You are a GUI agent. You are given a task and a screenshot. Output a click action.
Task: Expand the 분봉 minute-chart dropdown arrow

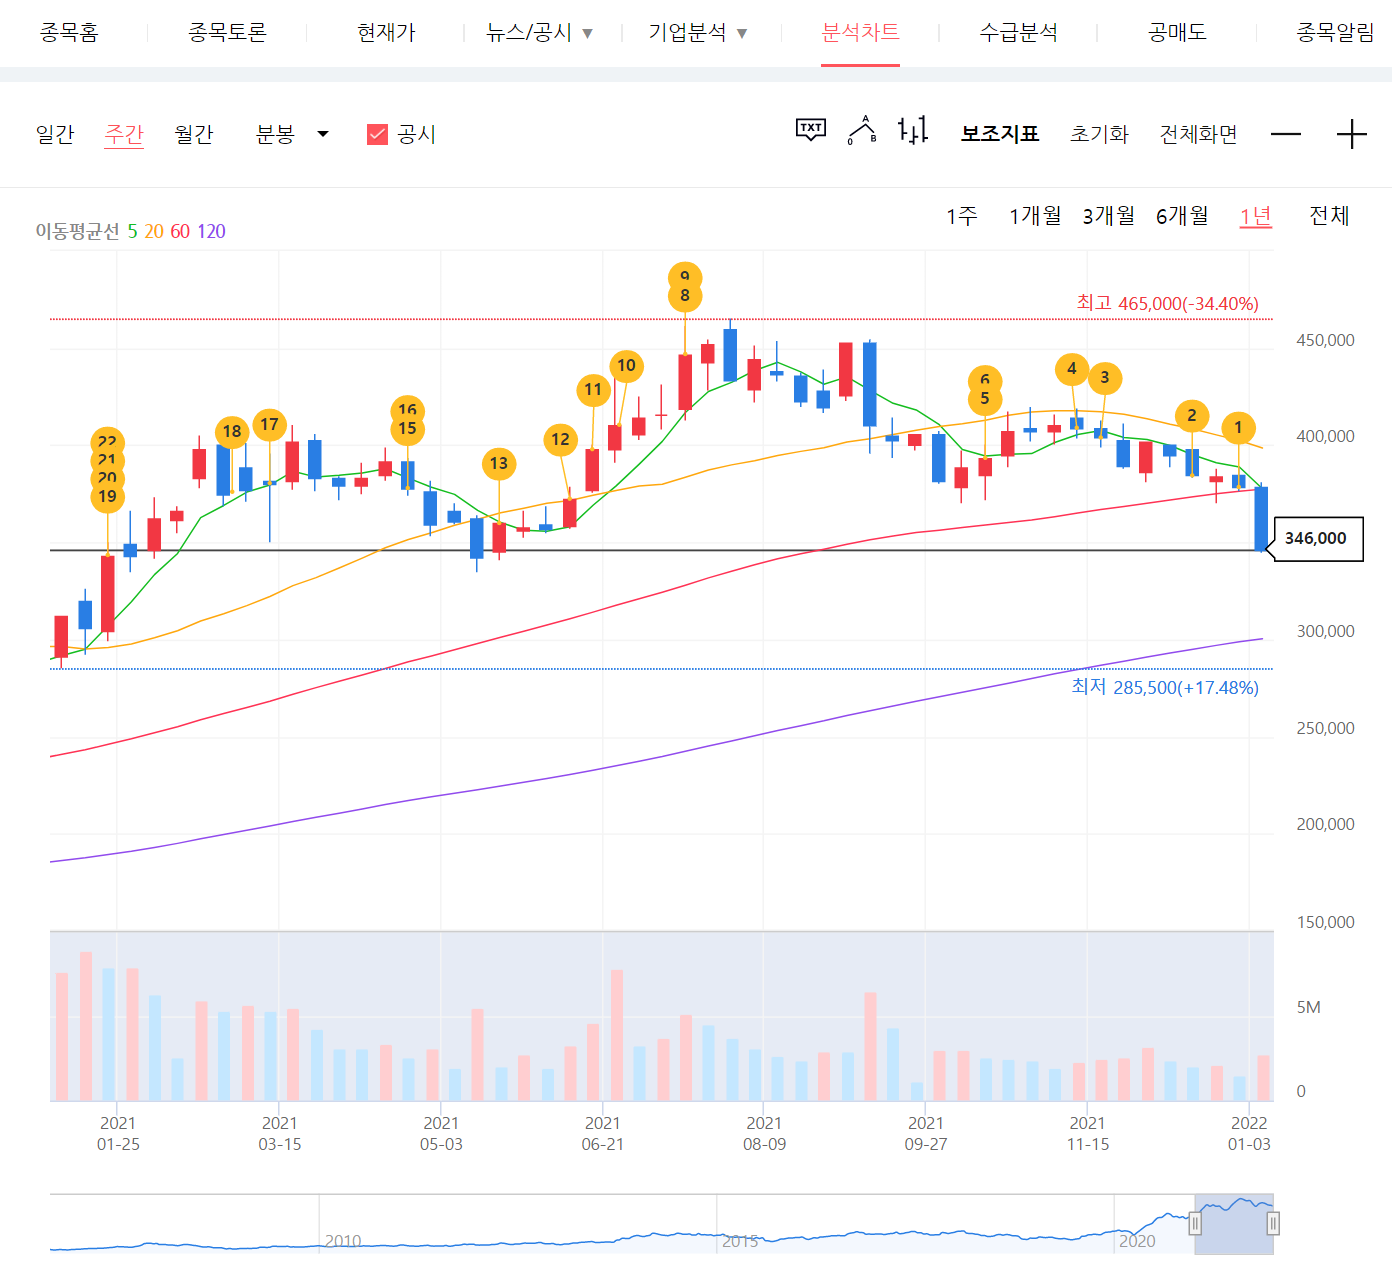point(323,134)
